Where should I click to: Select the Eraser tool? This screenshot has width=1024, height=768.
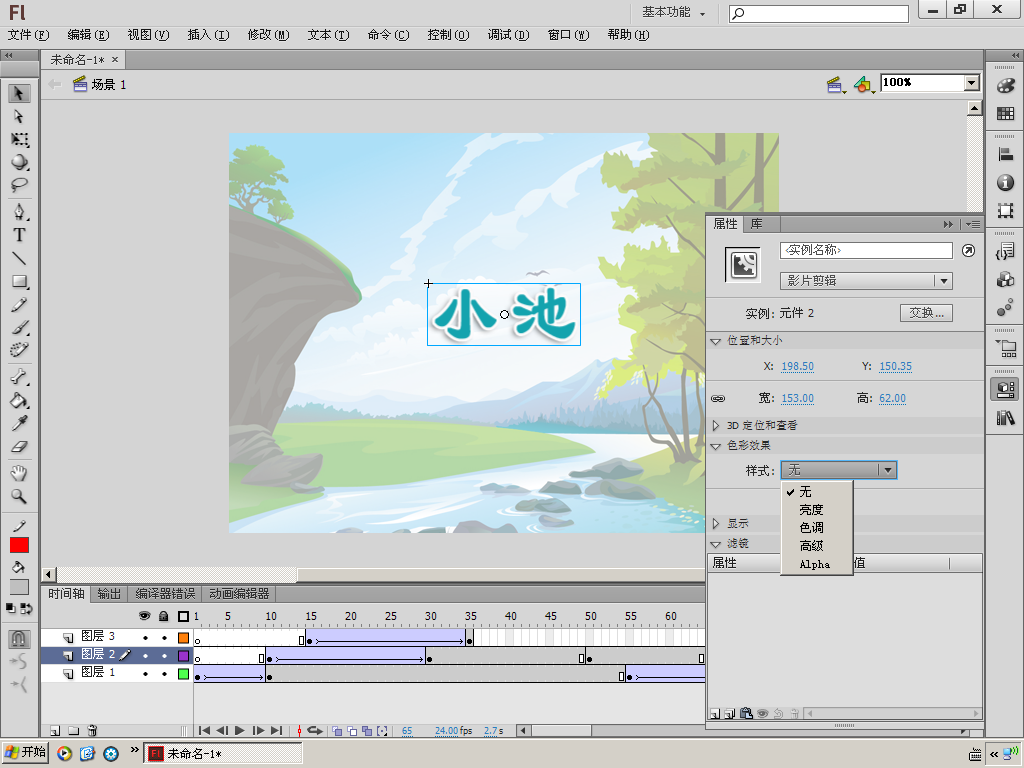[19, 447]
